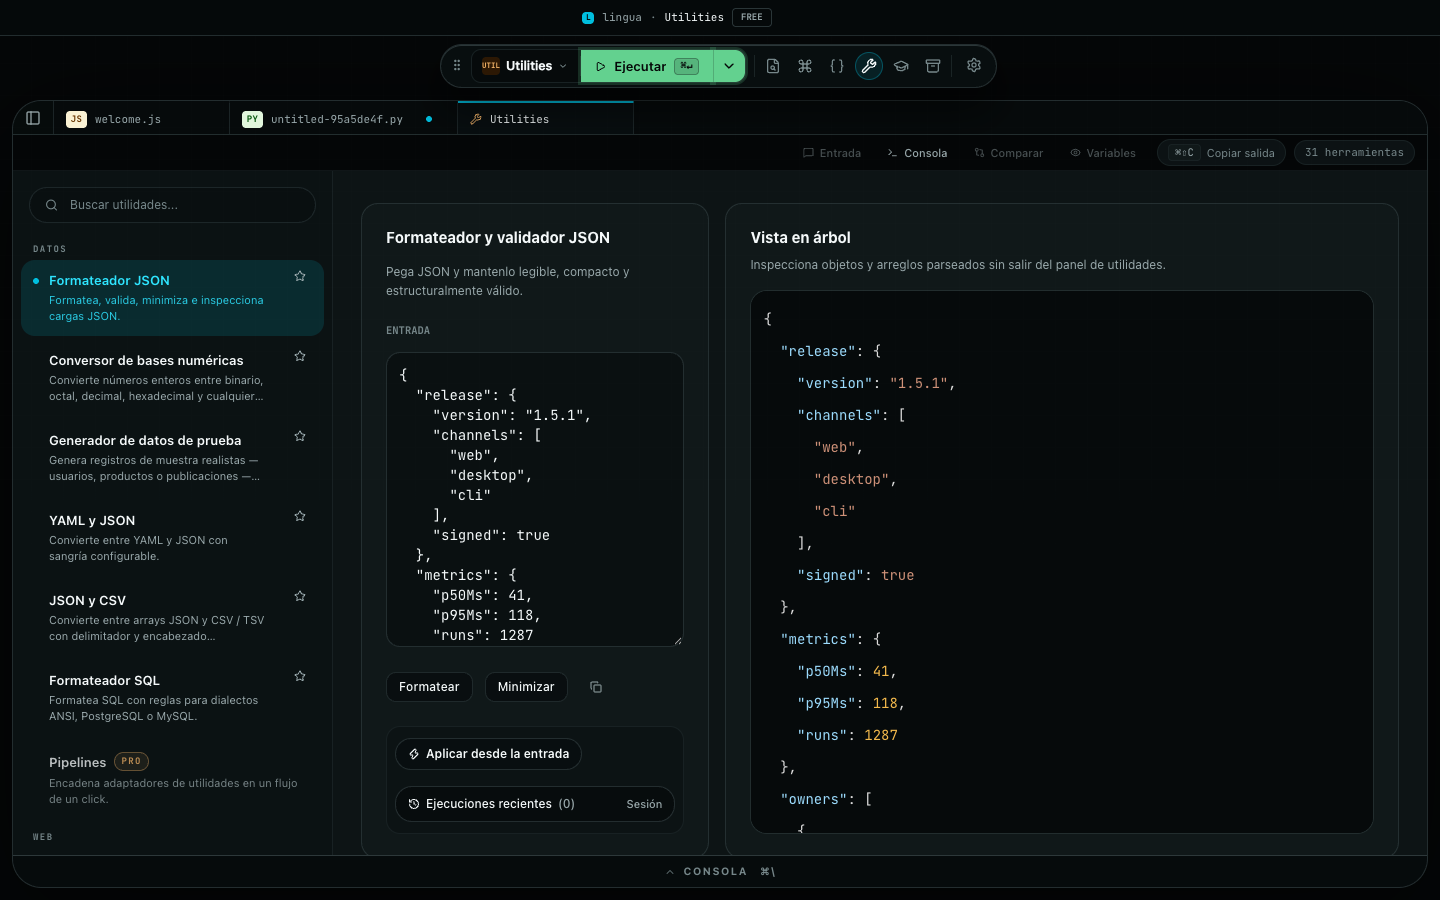Click the FREE plan badge
The image size is (1440, 900).
(752, 17)
